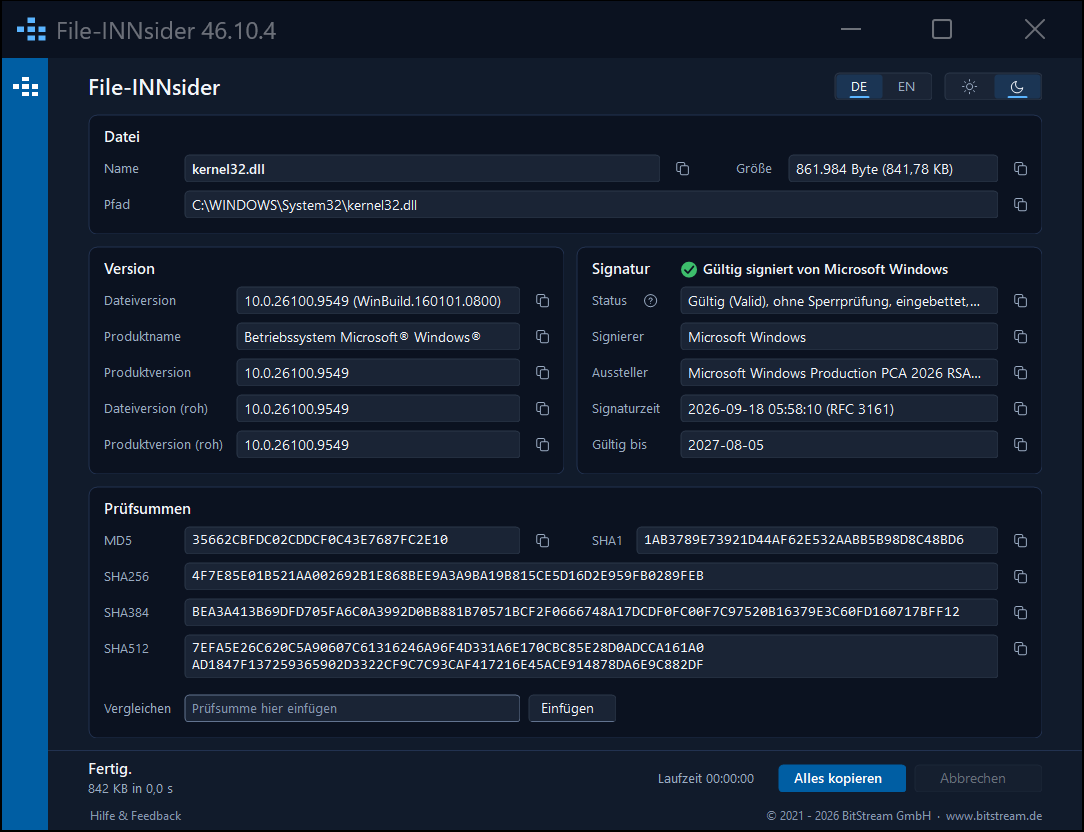This screenshot has height=832, width=1084.
Task: Maximize the File-INNsider window
Action: coord(942,29)
